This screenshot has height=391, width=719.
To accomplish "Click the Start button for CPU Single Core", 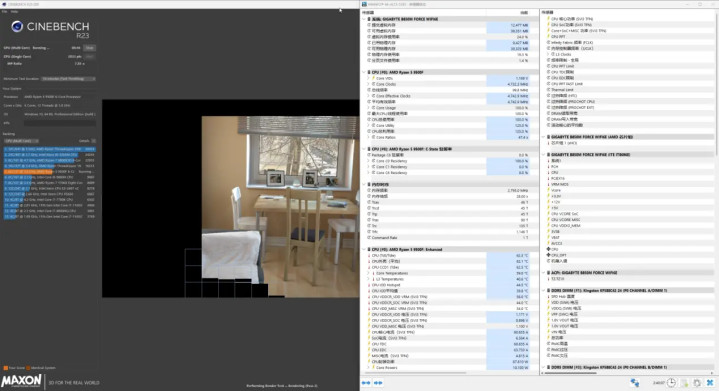I will pyautogui.click(x=89, y=56).
